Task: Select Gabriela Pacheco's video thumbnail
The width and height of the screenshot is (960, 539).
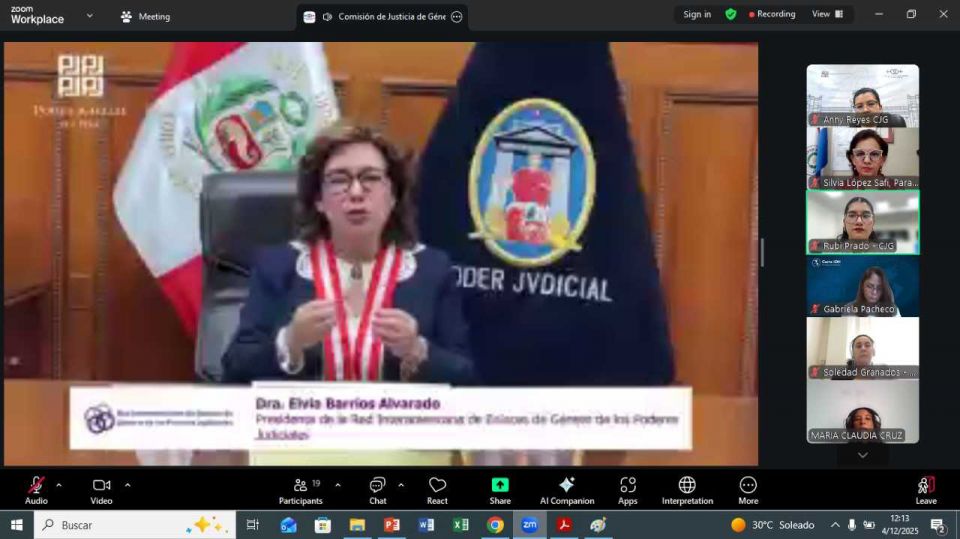Action: coord(862,286)
